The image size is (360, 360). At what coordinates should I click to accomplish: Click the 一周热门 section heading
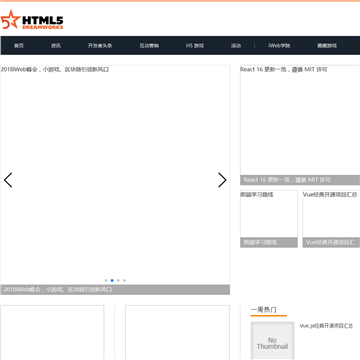pyautogui.click(x=264, y=310)
